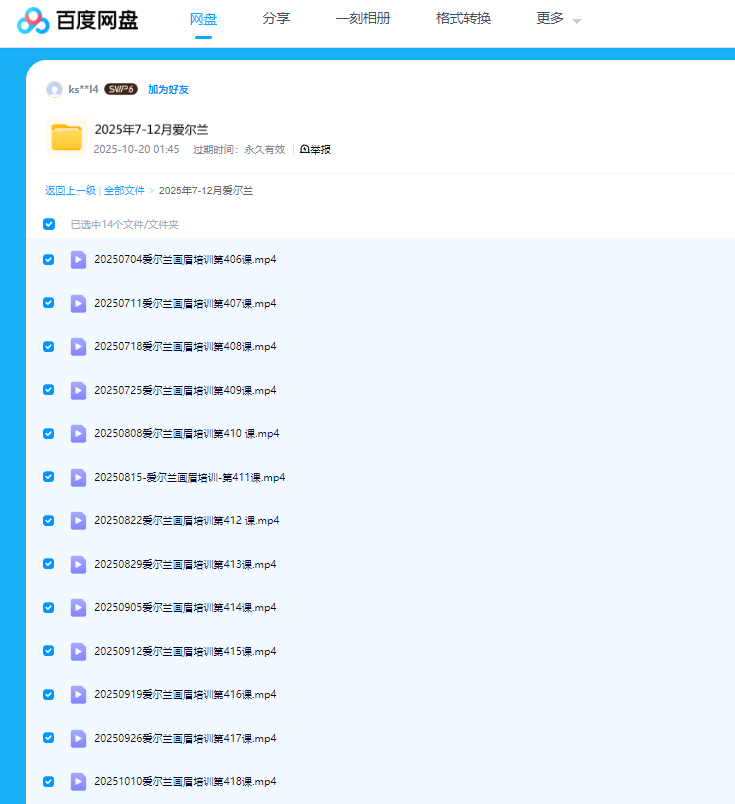Open file 20250704爱尔兰画眉培训第406课.mp4
735x804 pixels.
point(185,259)
